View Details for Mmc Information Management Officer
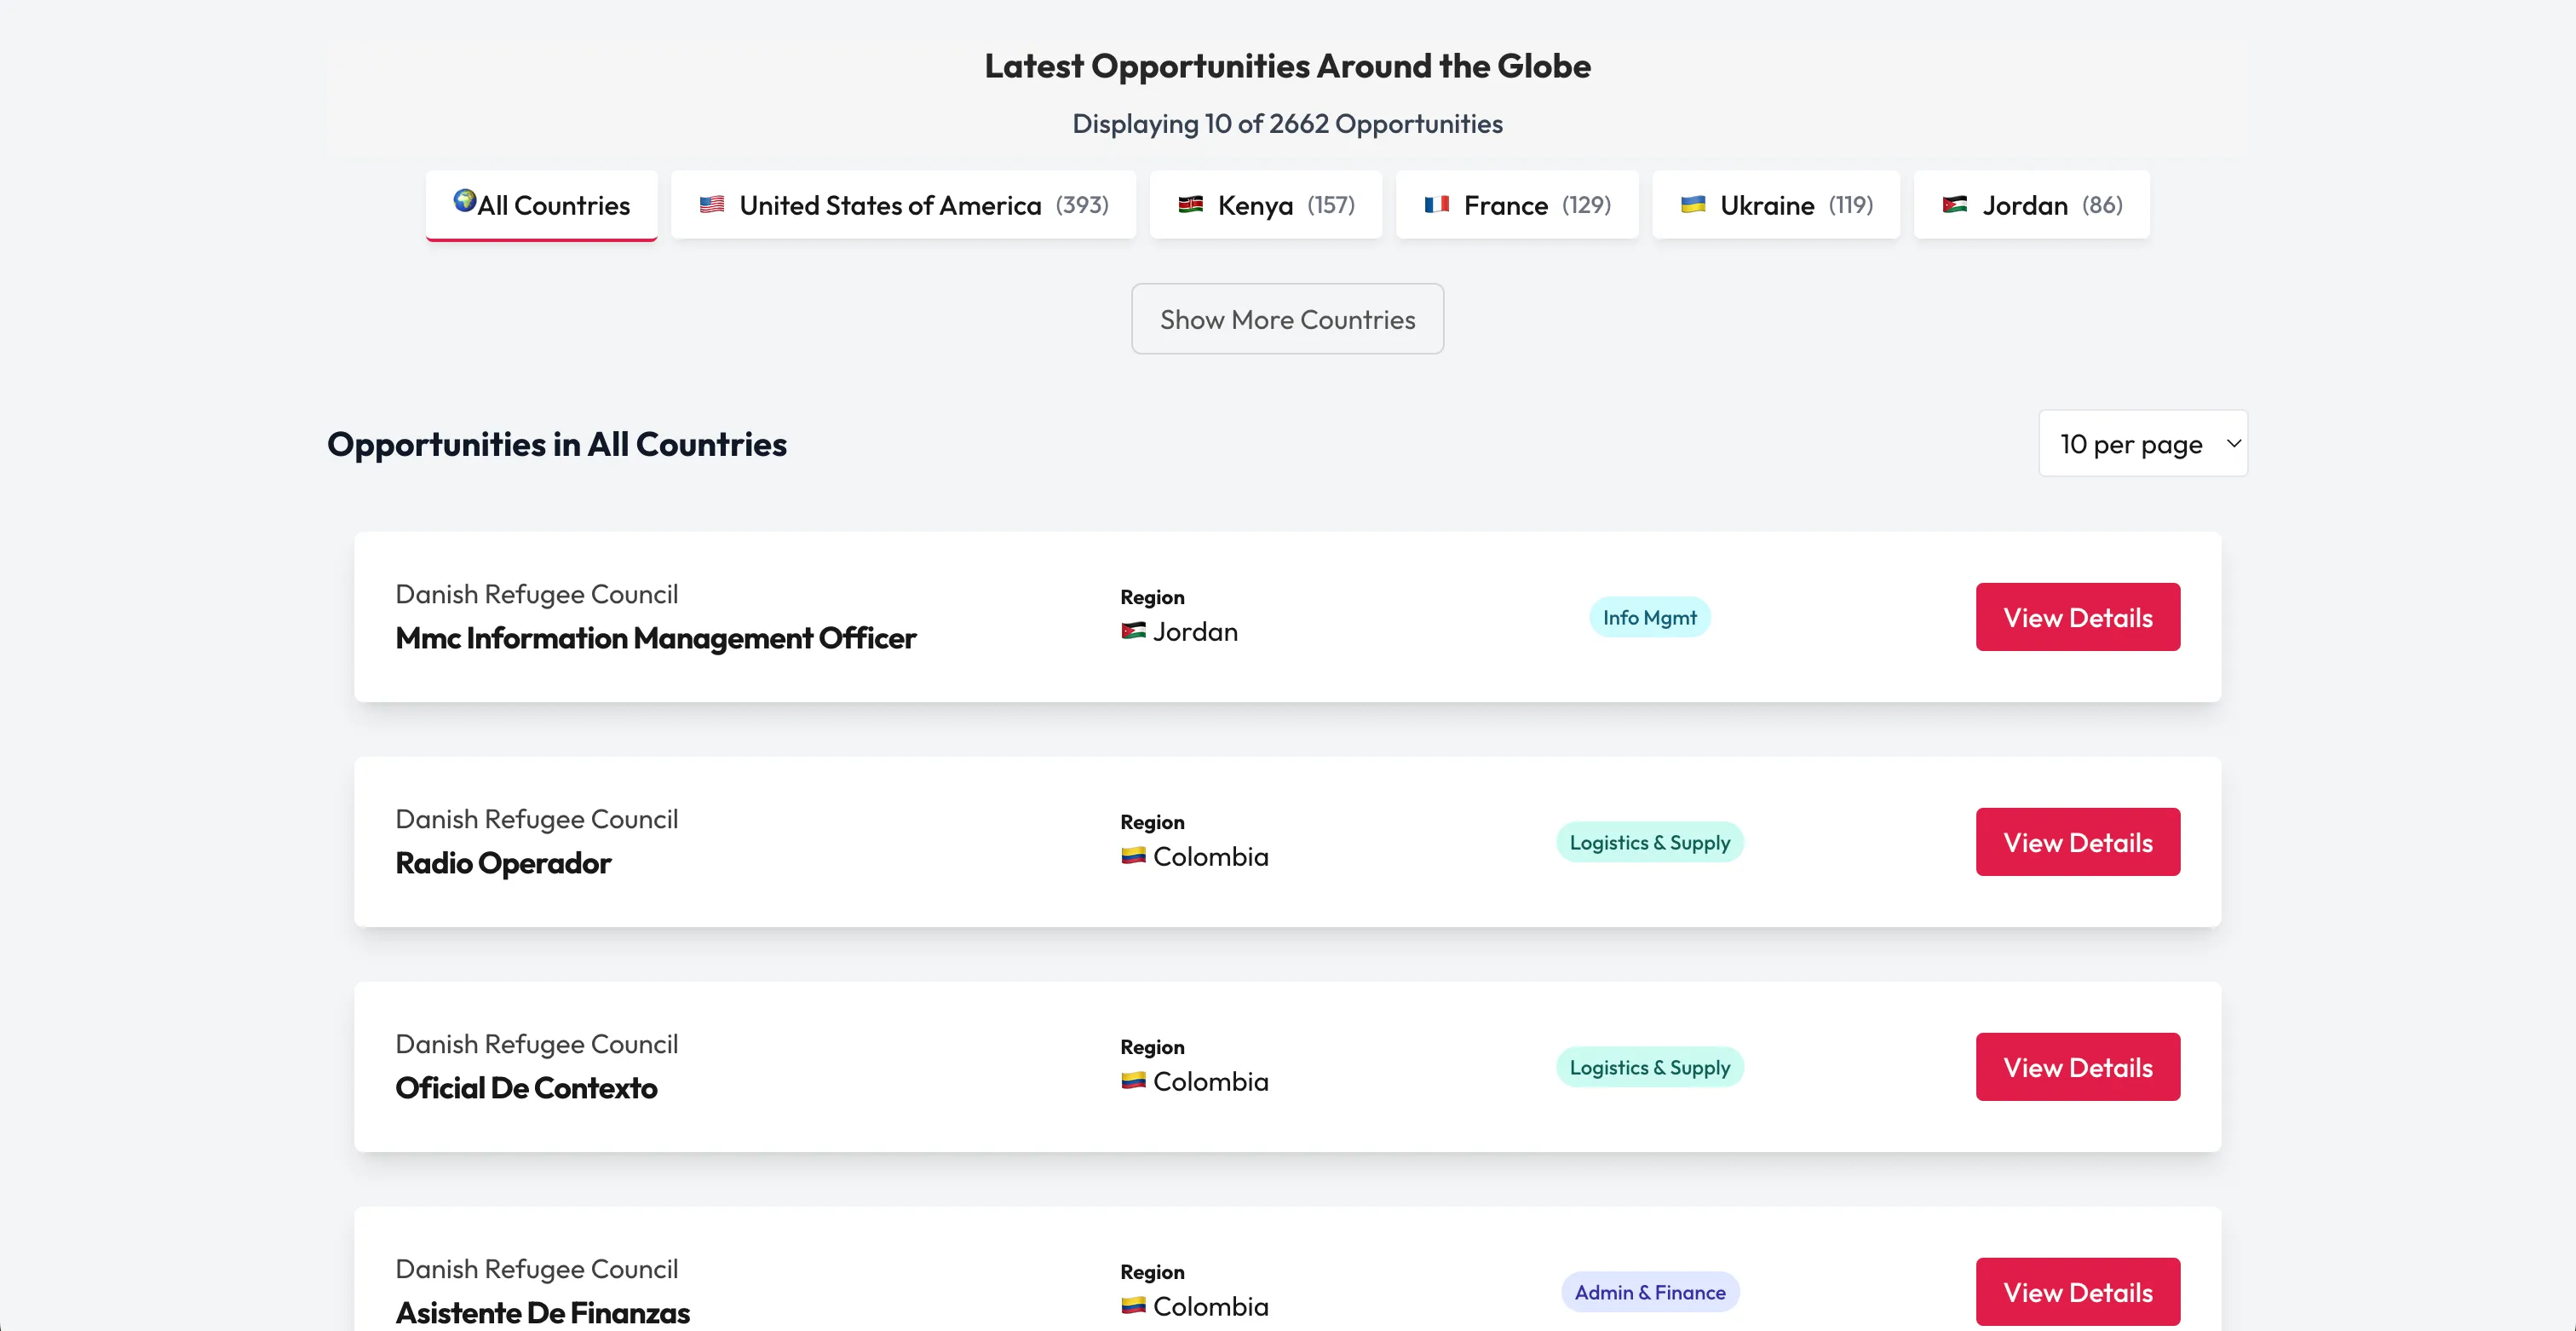This screenshot has height=1331, width=2576. point(2077,617)
